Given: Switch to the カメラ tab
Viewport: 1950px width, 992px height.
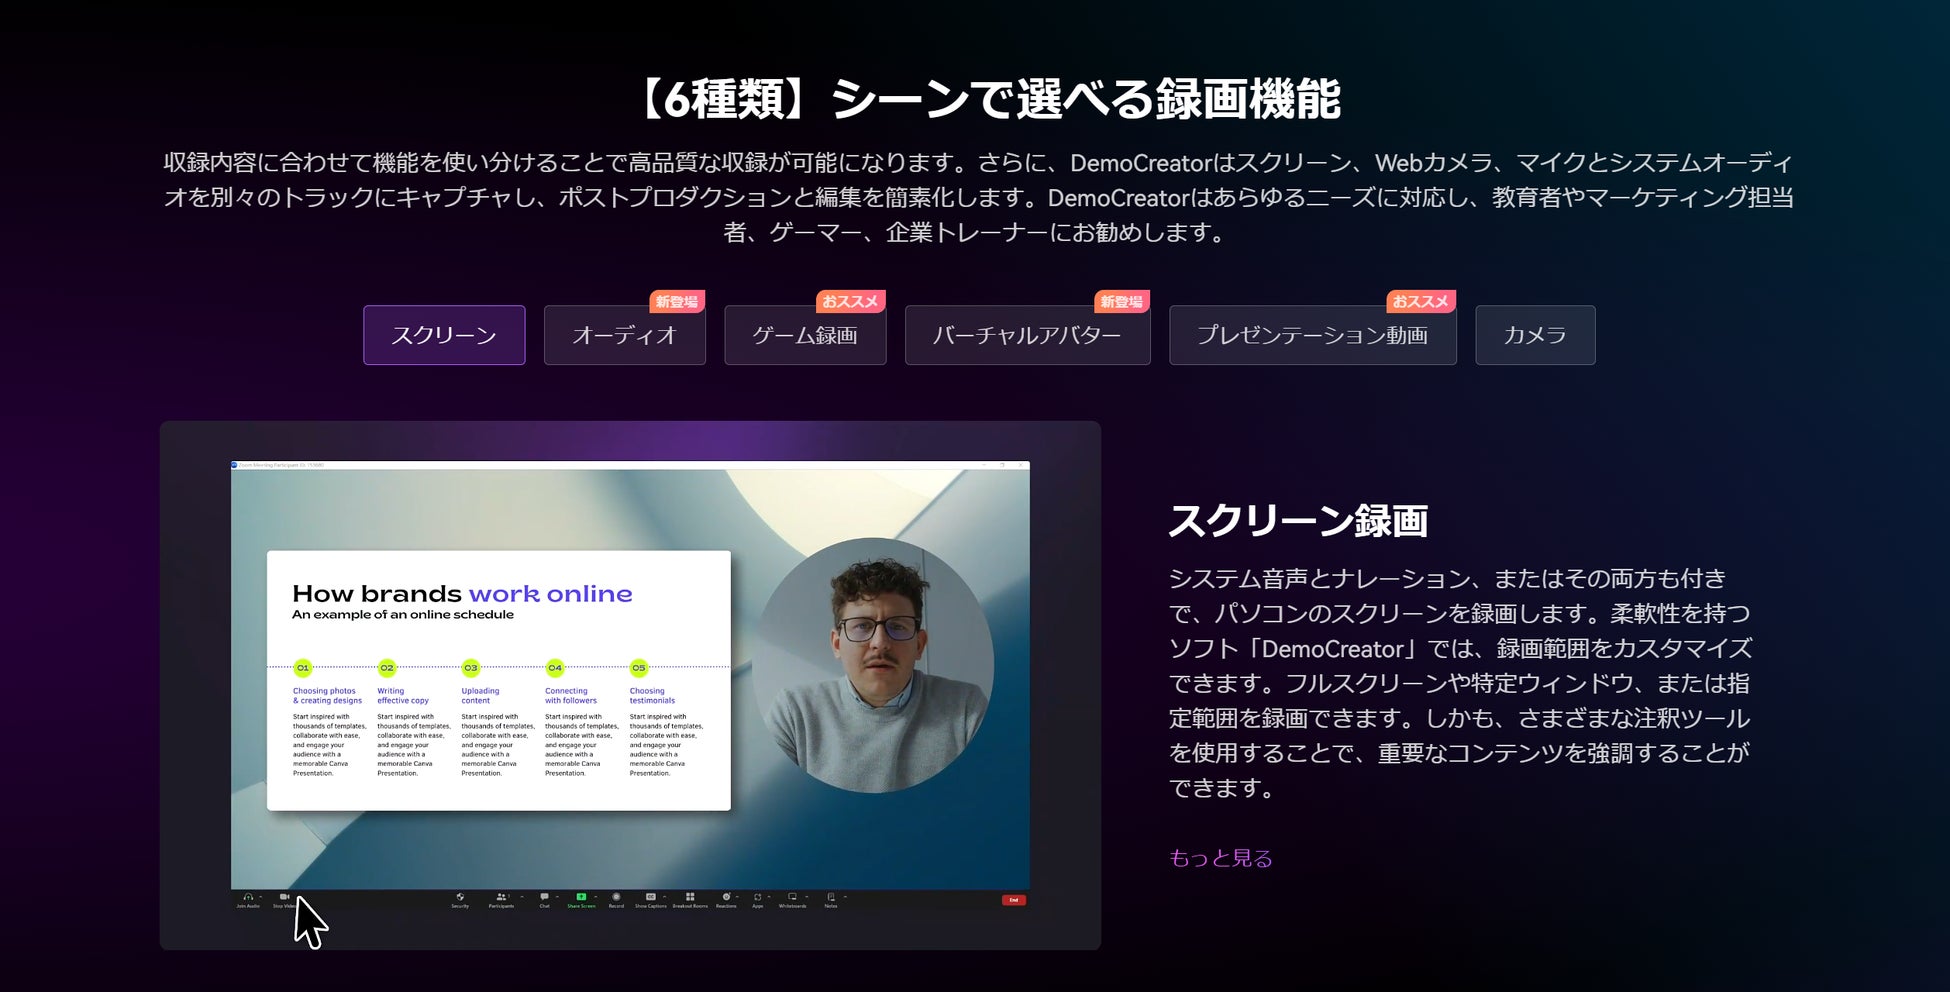Looking at the screenshot, I should click(x=1535, y=335).
